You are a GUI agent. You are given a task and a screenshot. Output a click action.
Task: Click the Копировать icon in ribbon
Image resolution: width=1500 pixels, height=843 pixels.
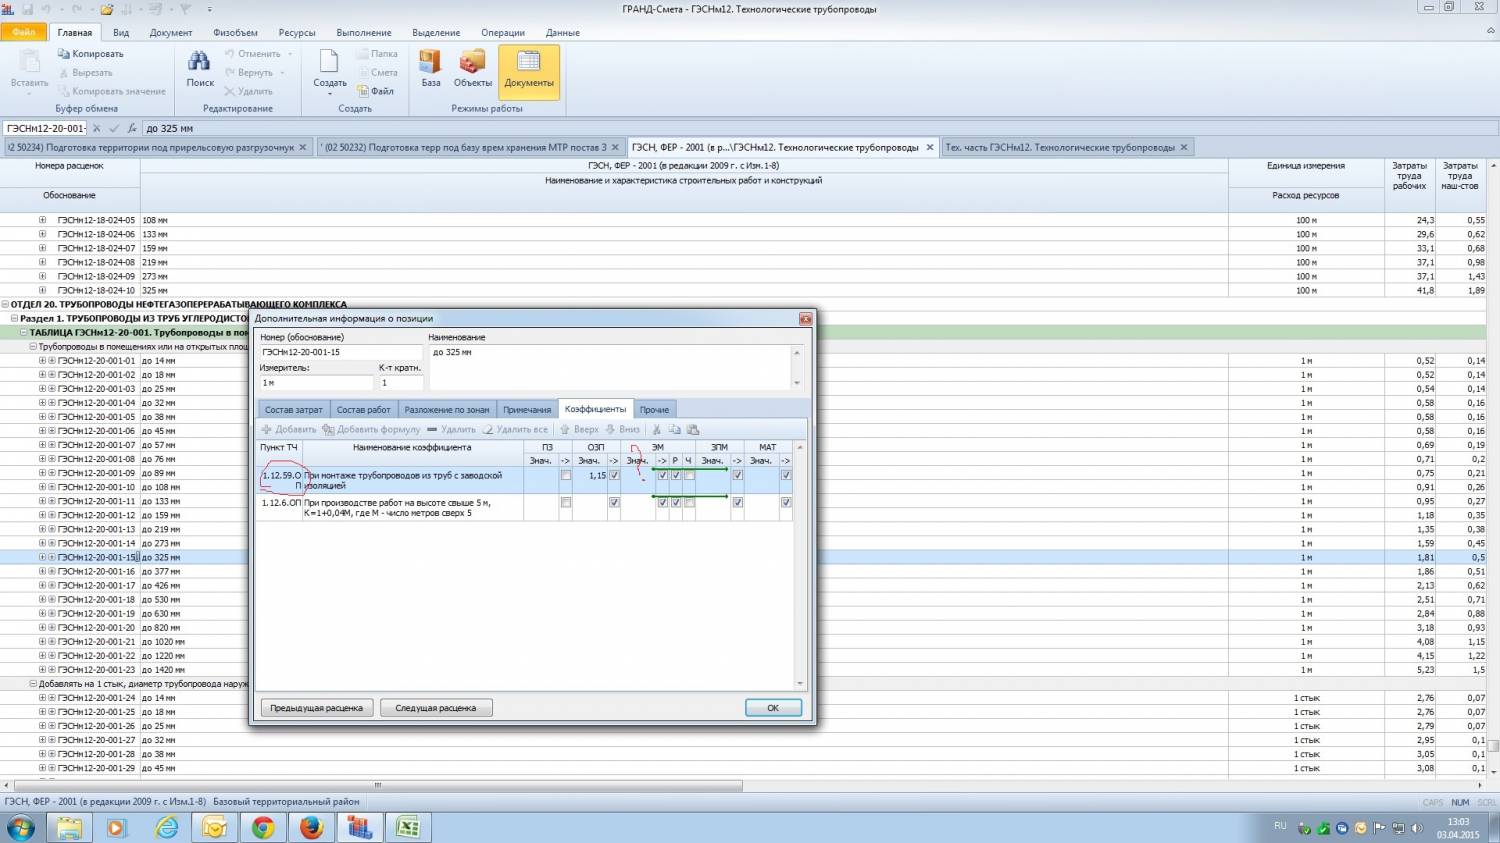pos(64,54)
